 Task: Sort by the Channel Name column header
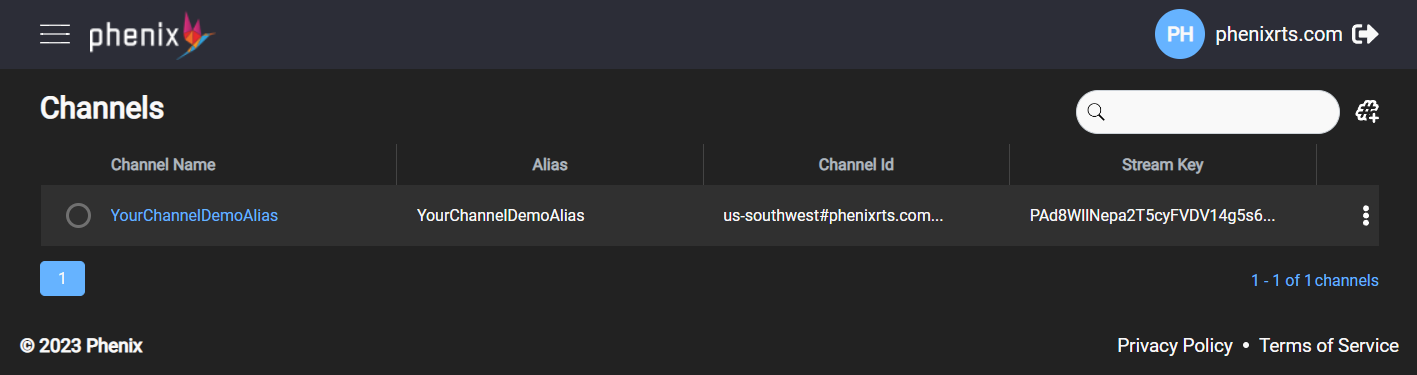163,165
